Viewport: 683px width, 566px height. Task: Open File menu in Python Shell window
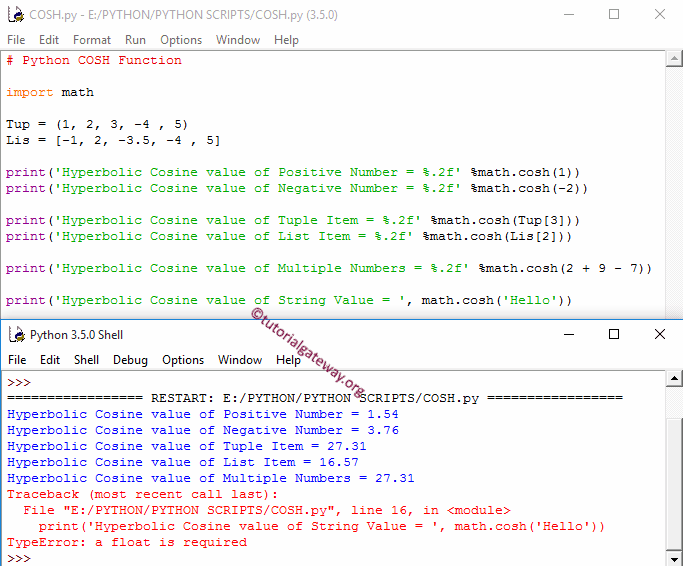click(17, 360)
